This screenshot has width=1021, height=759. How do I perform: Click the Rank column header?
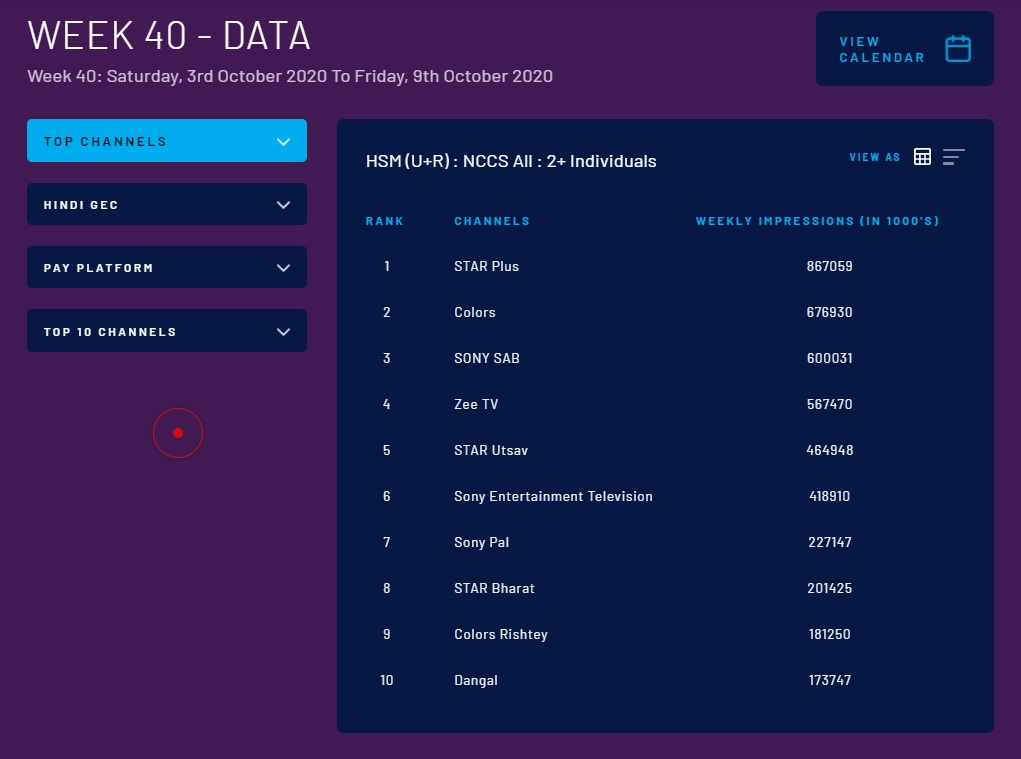click(x=385, y=221)
